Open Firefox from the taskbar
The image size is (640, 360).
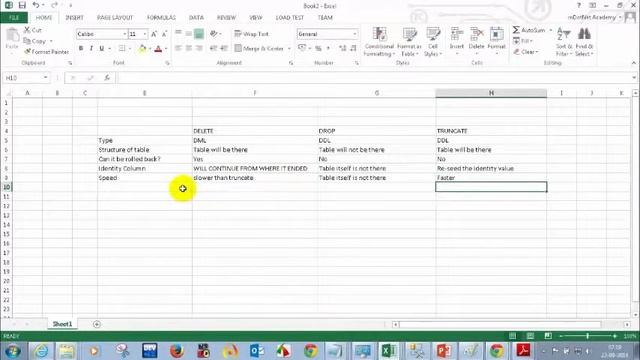pos(177,351)
